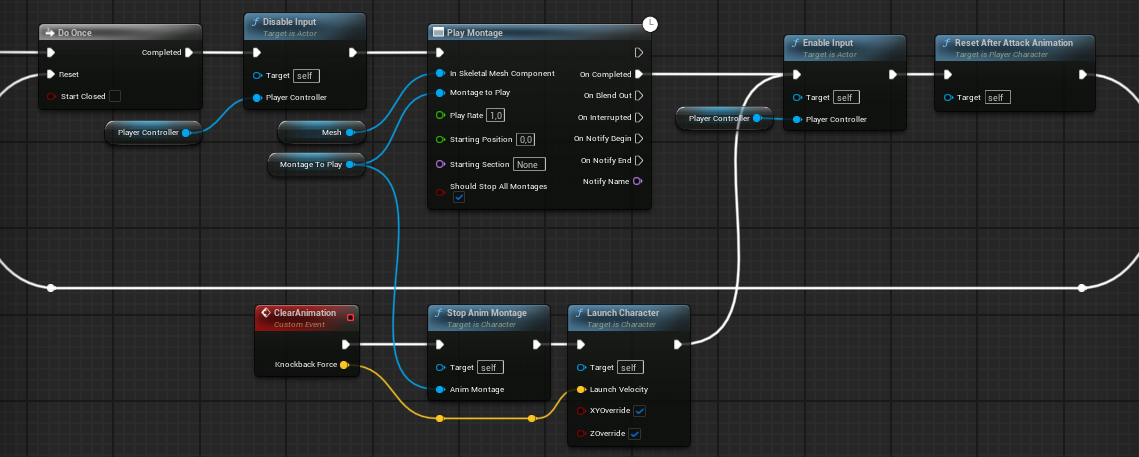This screenshot has width=1139, height=457.
Task: Click Reset After Attack Animation exec output
Action: click(x=1082, y=74)
